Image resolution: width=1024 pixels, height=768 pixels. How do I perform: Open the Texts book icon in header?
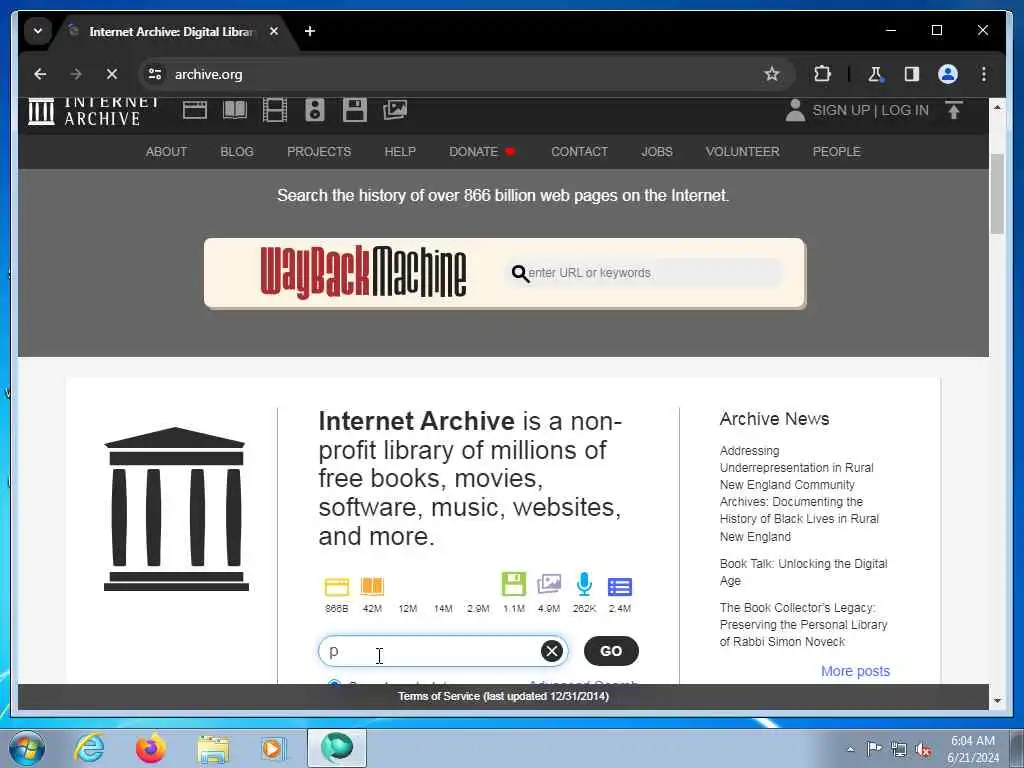[234, 110]
